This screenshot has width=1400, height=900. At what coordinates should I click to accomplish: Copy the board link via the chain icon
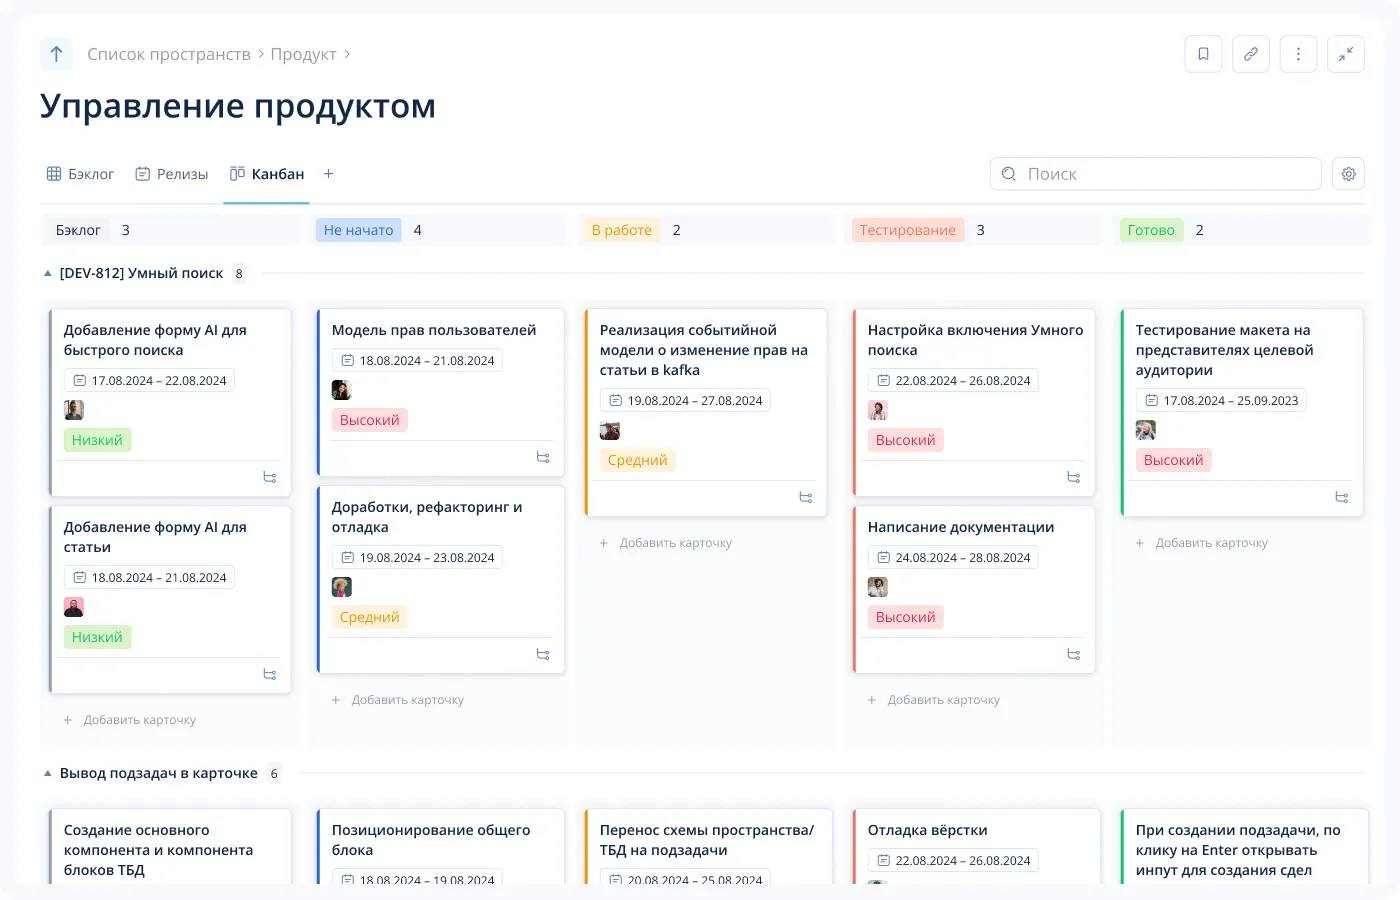click(1251, 54)
